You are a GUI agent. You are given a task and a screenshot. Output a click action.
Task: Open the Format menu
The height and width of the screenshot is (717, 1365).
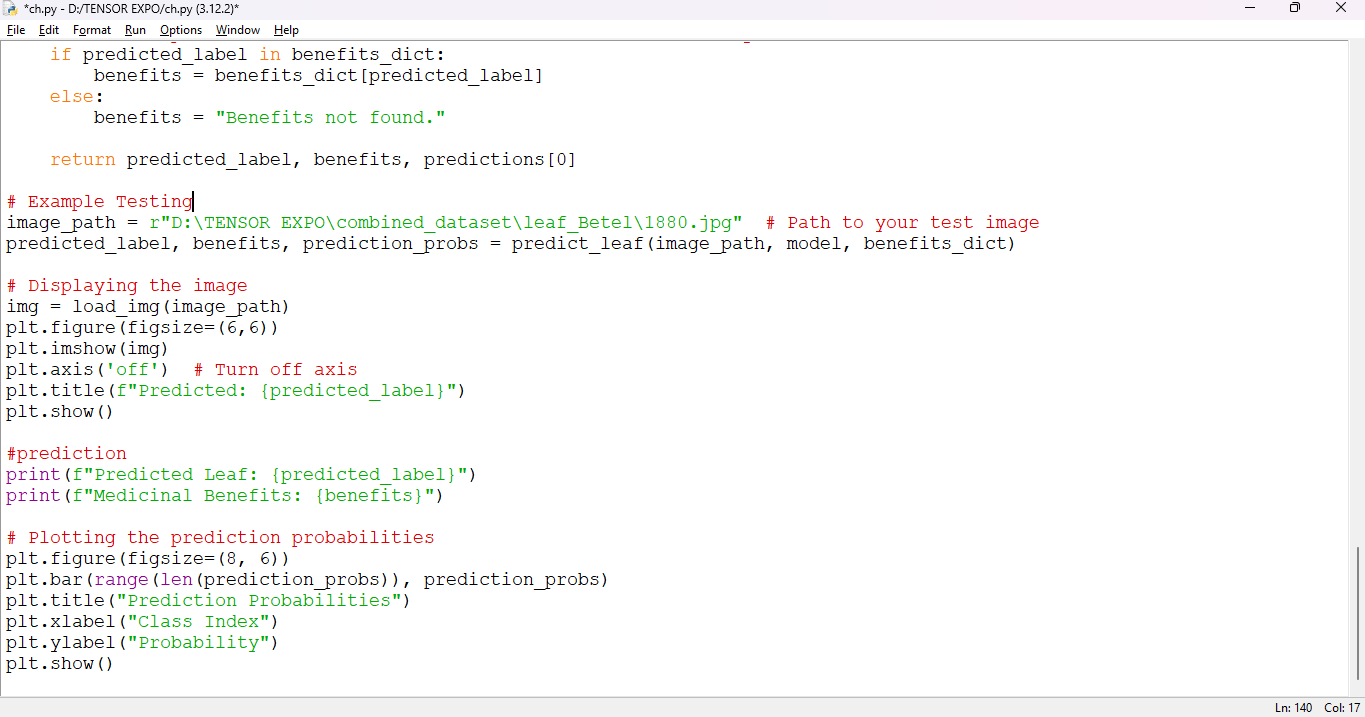pos(91,30)
